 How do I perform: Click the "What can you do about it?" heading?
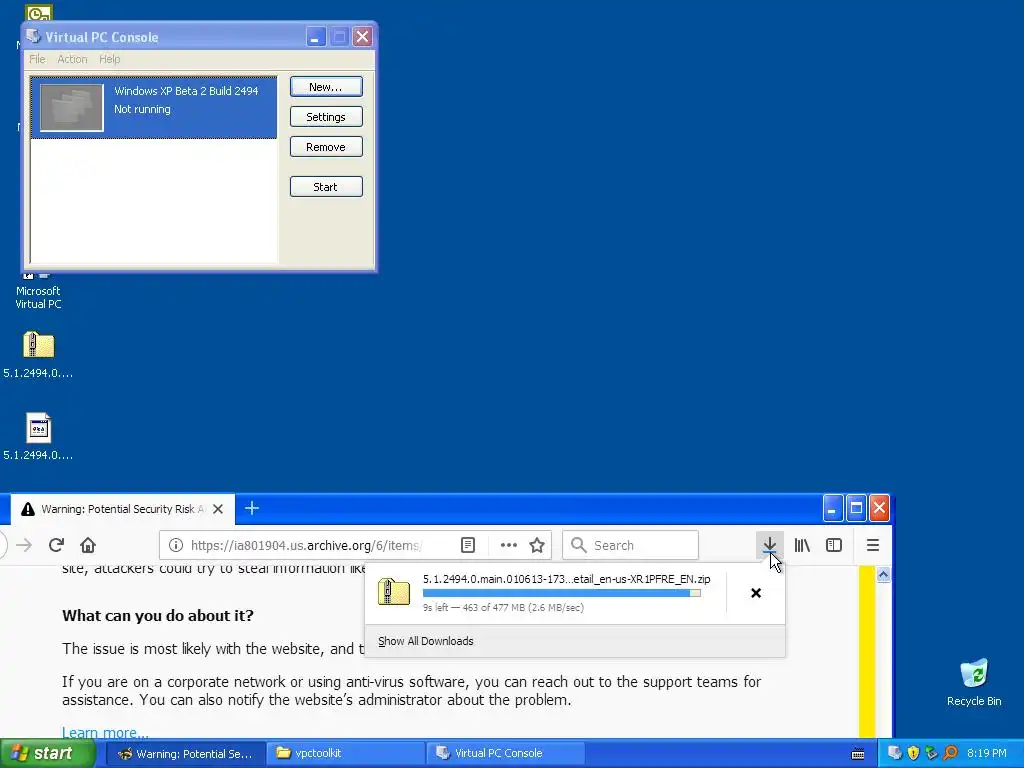pos(157,616)
